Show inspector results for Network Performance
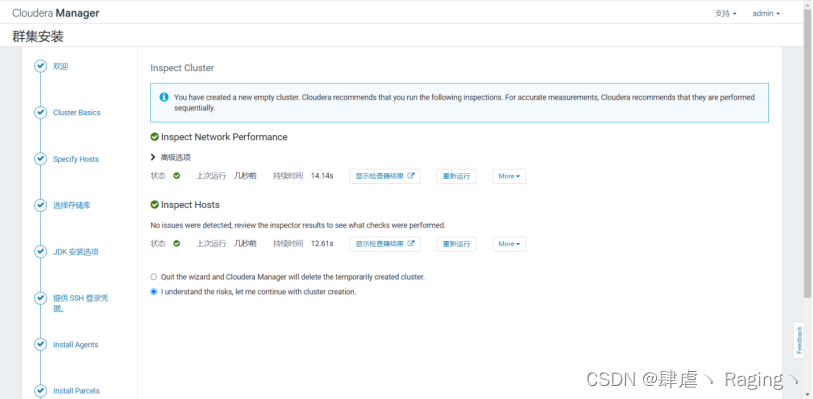Viewport: 813px width, 399px height. [x=385, y=176]
